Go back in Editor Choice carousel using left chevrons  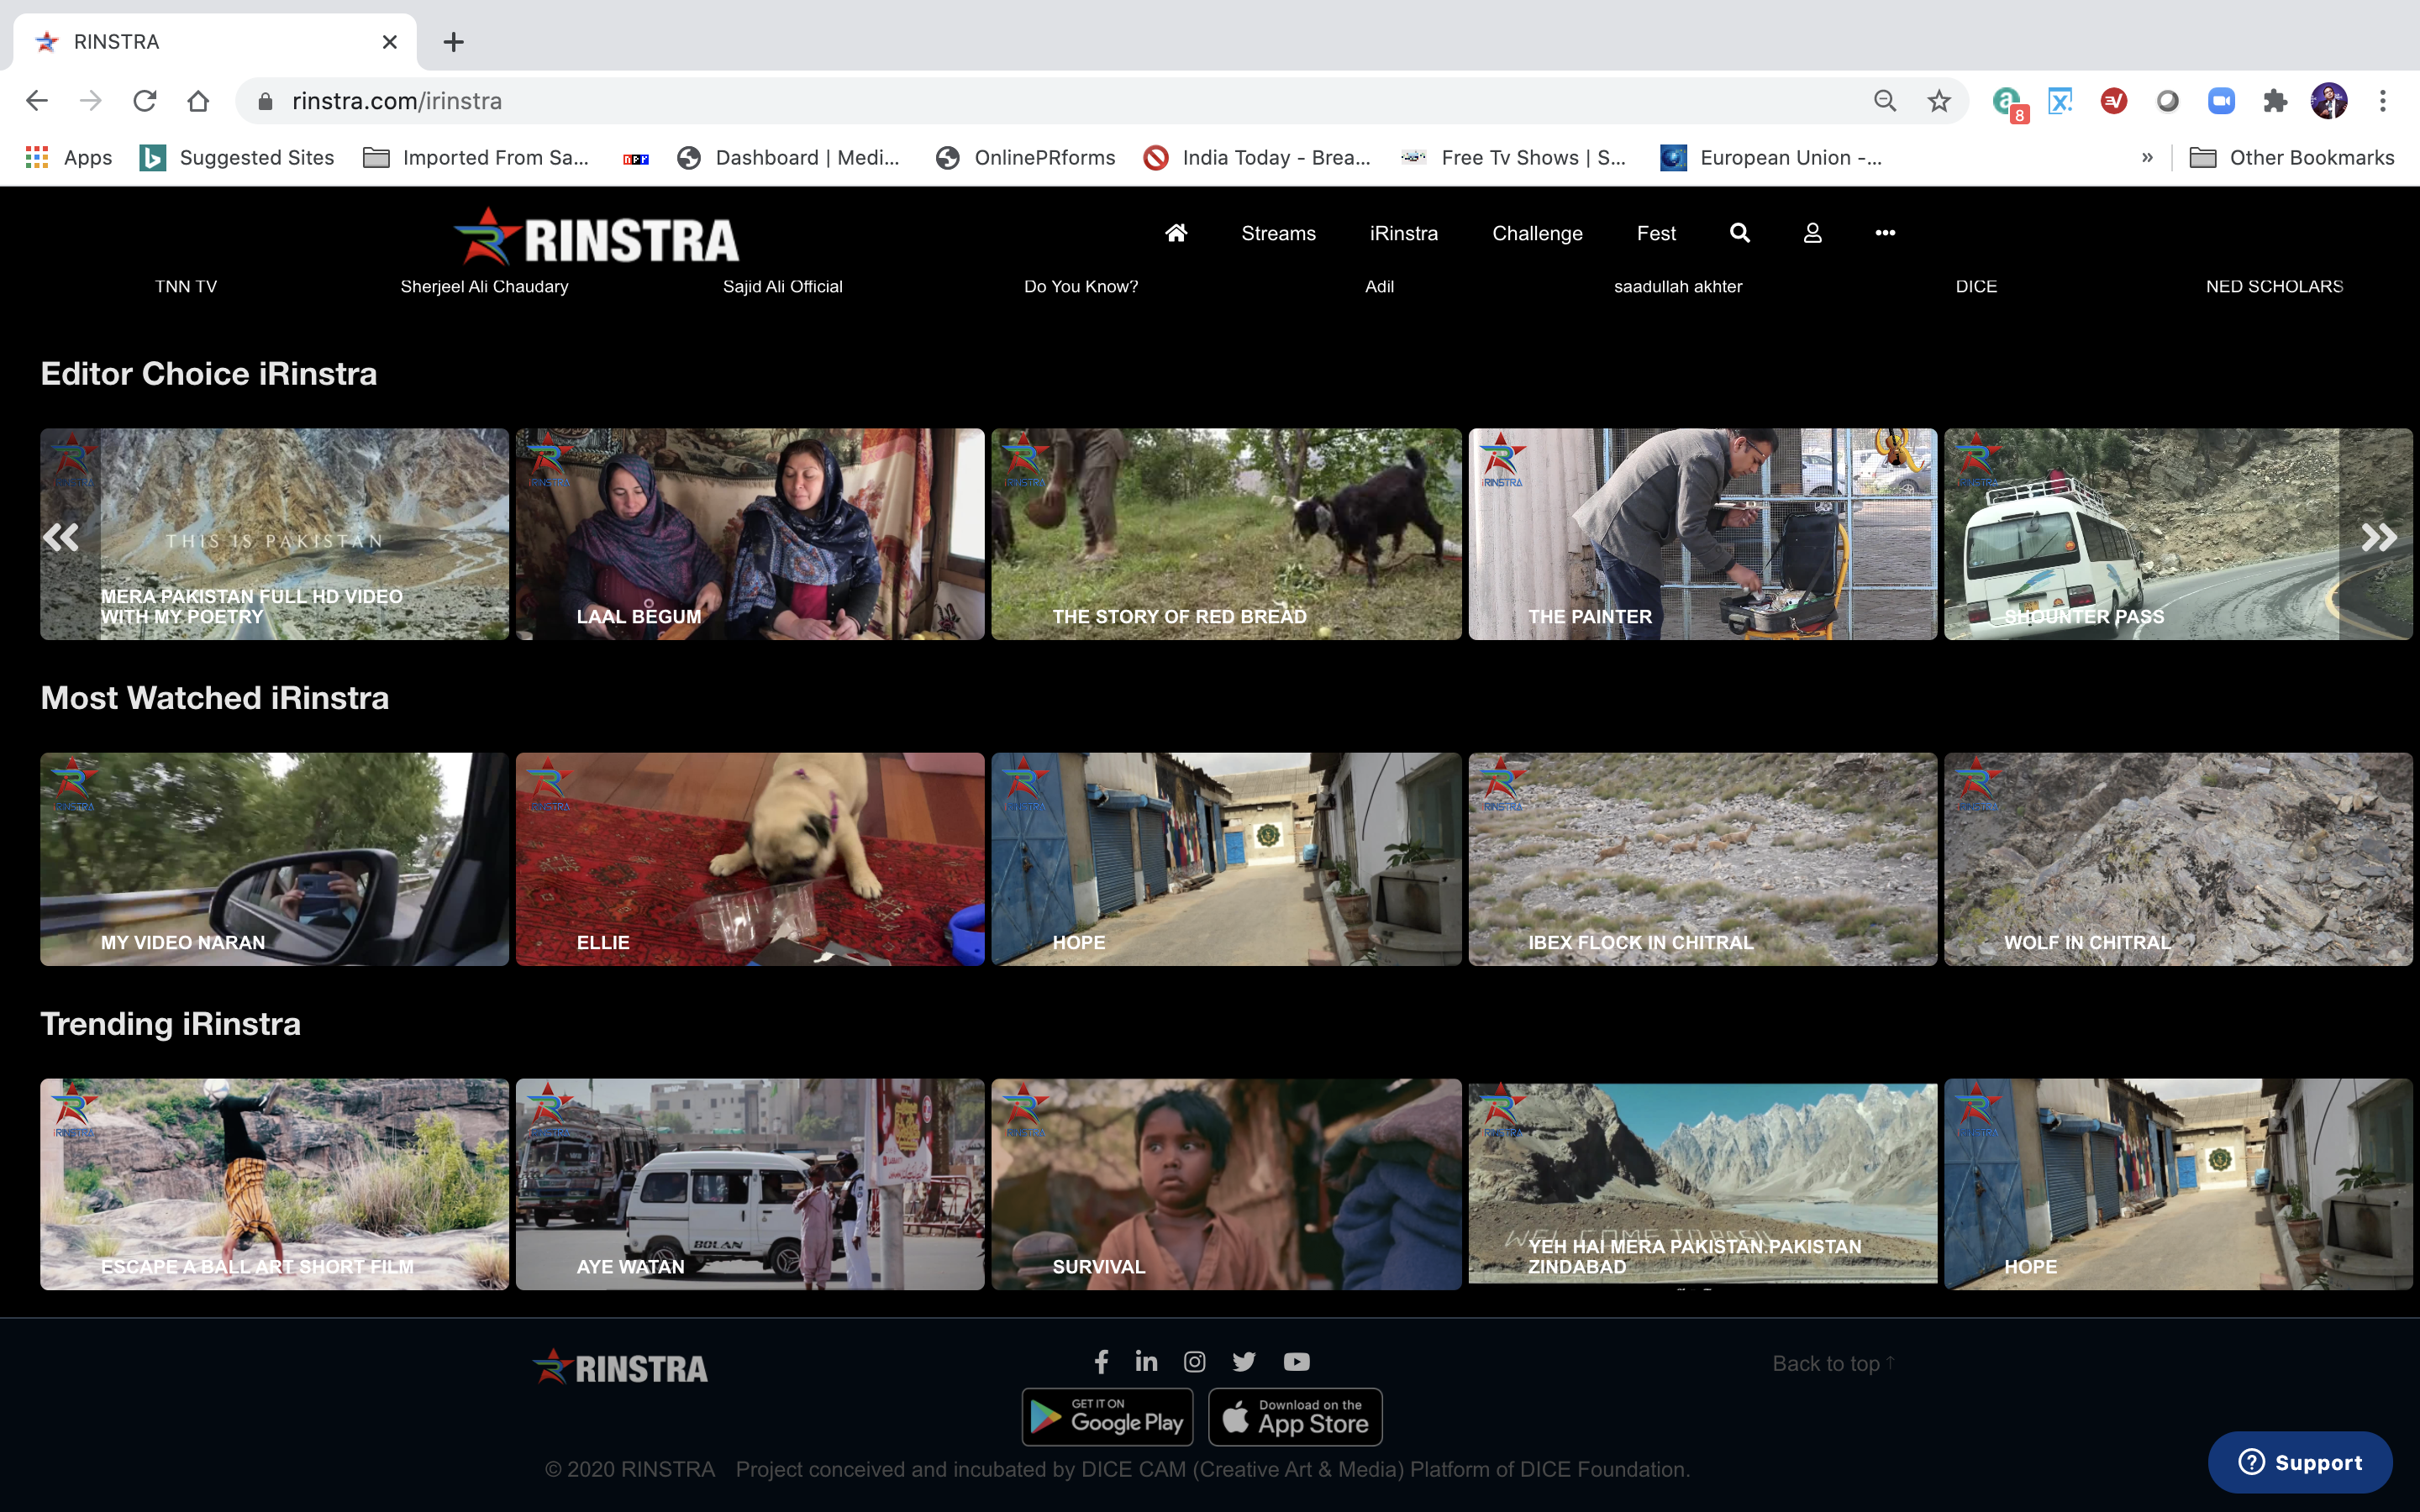point(61,538)
